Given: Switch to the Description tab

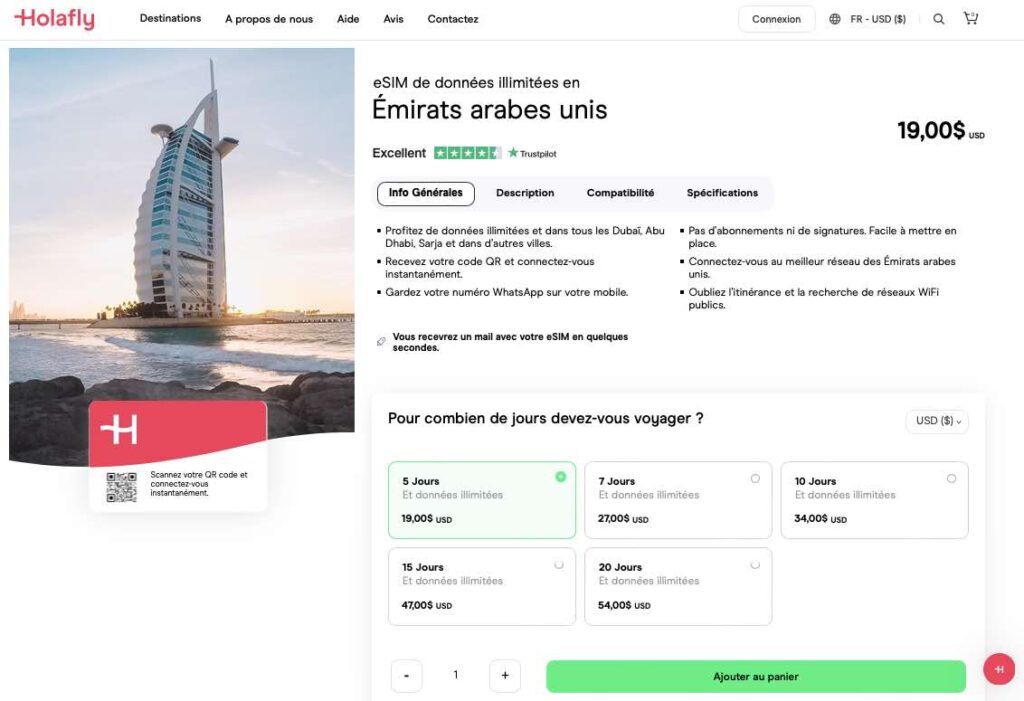Looking at the screenshot, I should (x=525, y=193).
